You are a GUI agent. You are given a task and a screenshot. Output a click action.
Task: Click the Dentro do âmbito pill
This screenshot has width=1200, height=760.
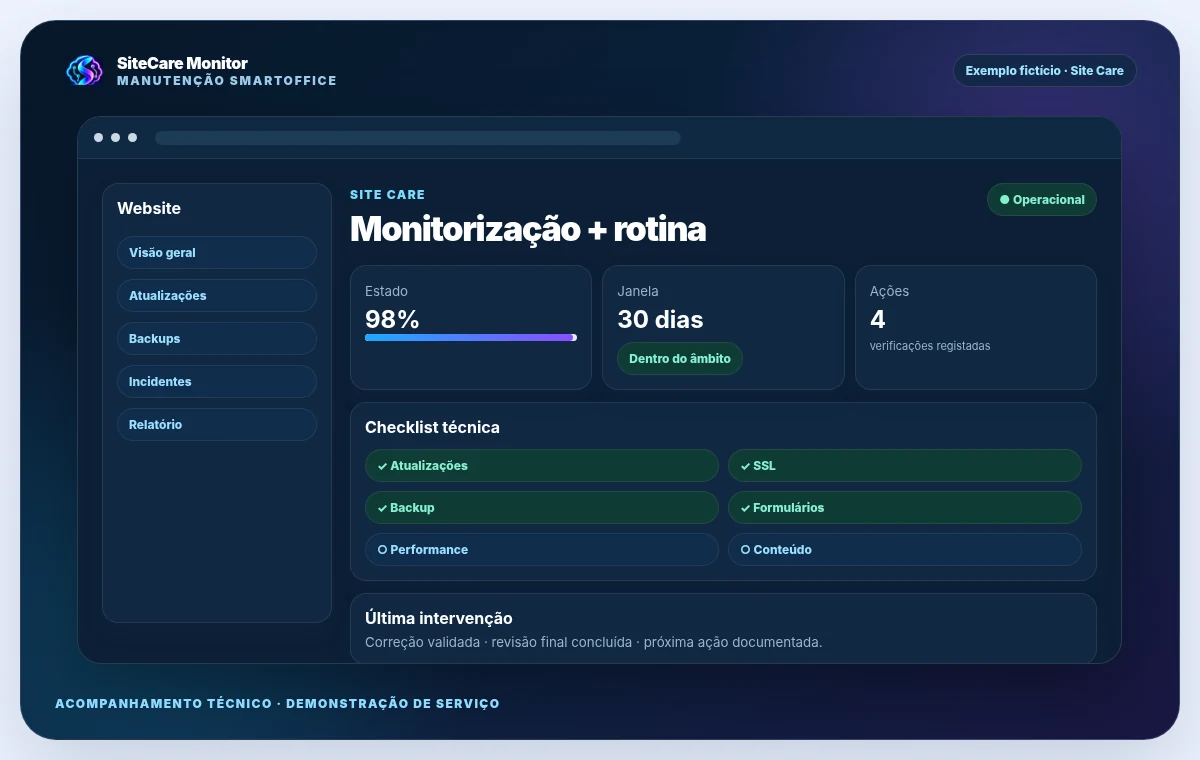click(680, 359)
